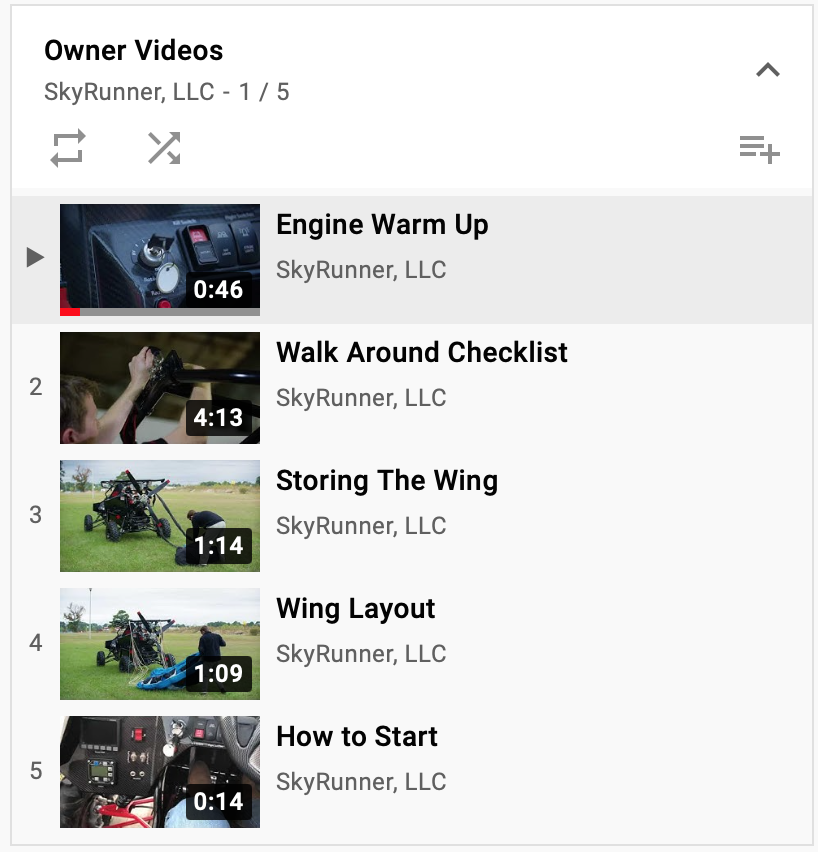Click index number 3 in the playlist
The width and height of the screenshot is (818, 852).
[35, 515]
